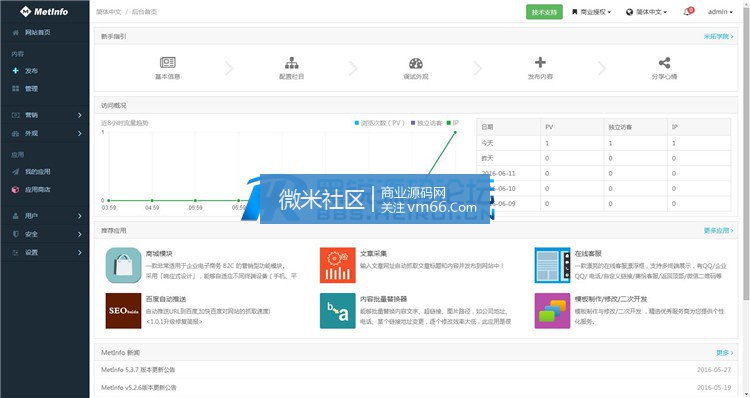The width and height of the screenshot is (750, 398).
Task: Open the admin account dropdown
Action: point(720,12)
